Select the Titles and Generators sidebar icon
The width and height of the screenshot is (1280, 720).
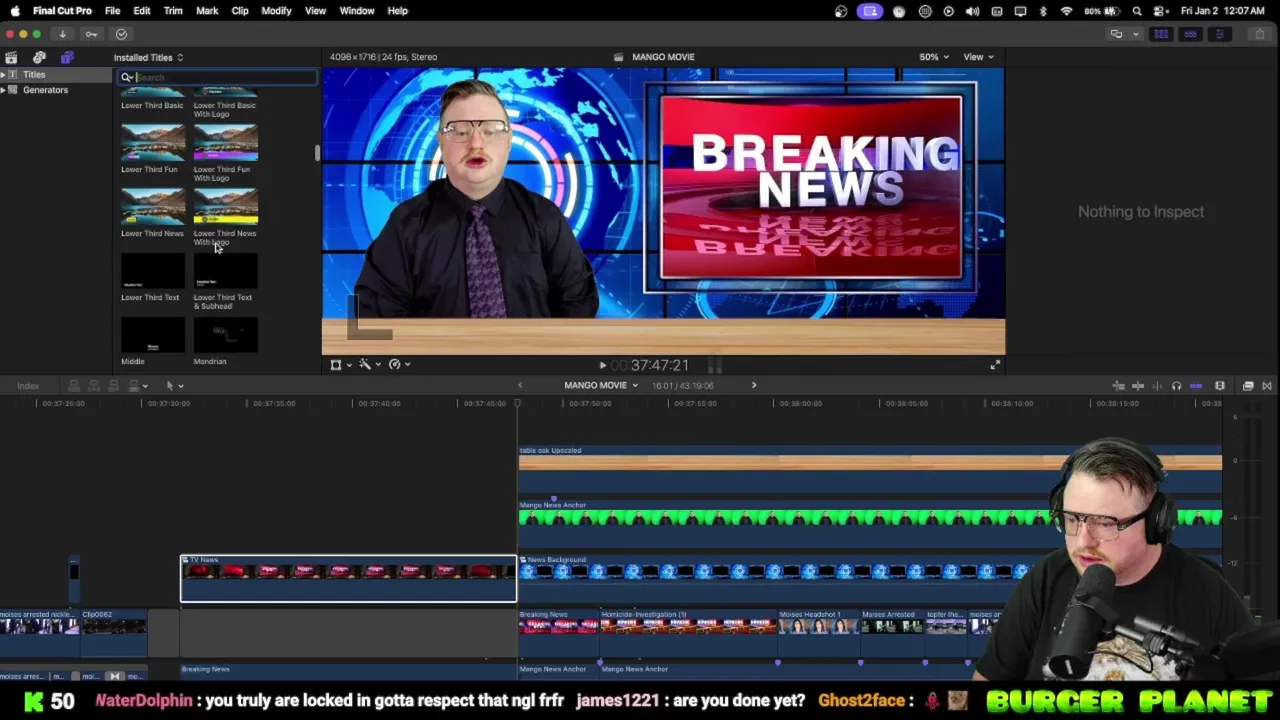[x=67, y=57]
